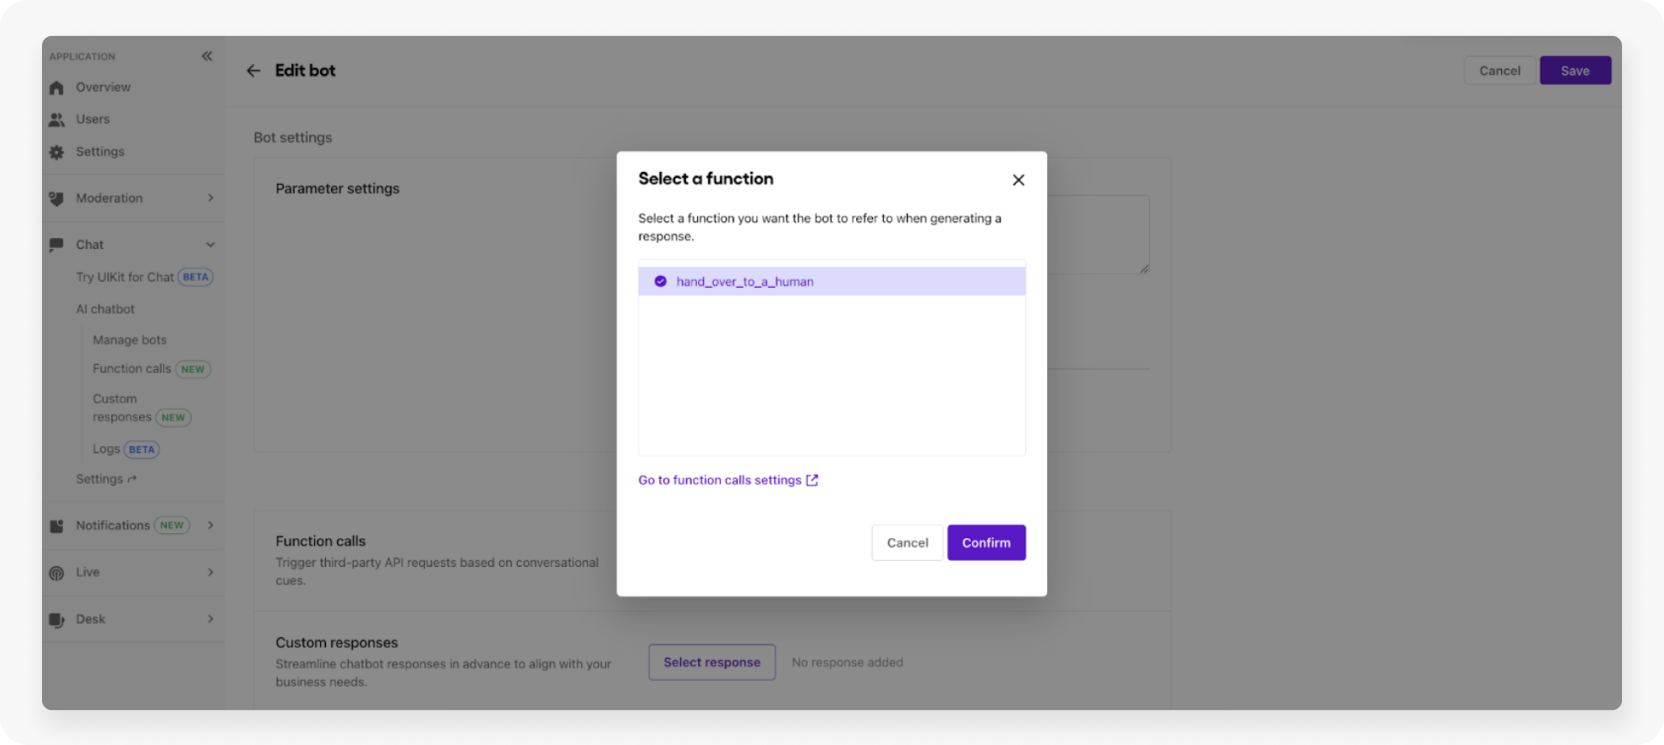Open Settings via the gear icon
Viewport: 1664px width, 745px height.
pos(57,151)
